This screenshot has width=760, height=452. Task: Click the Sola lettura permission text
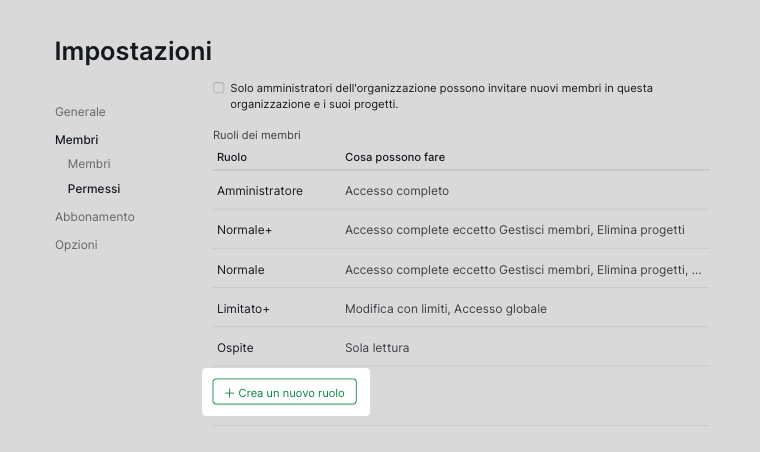click(x=377, y=348)
